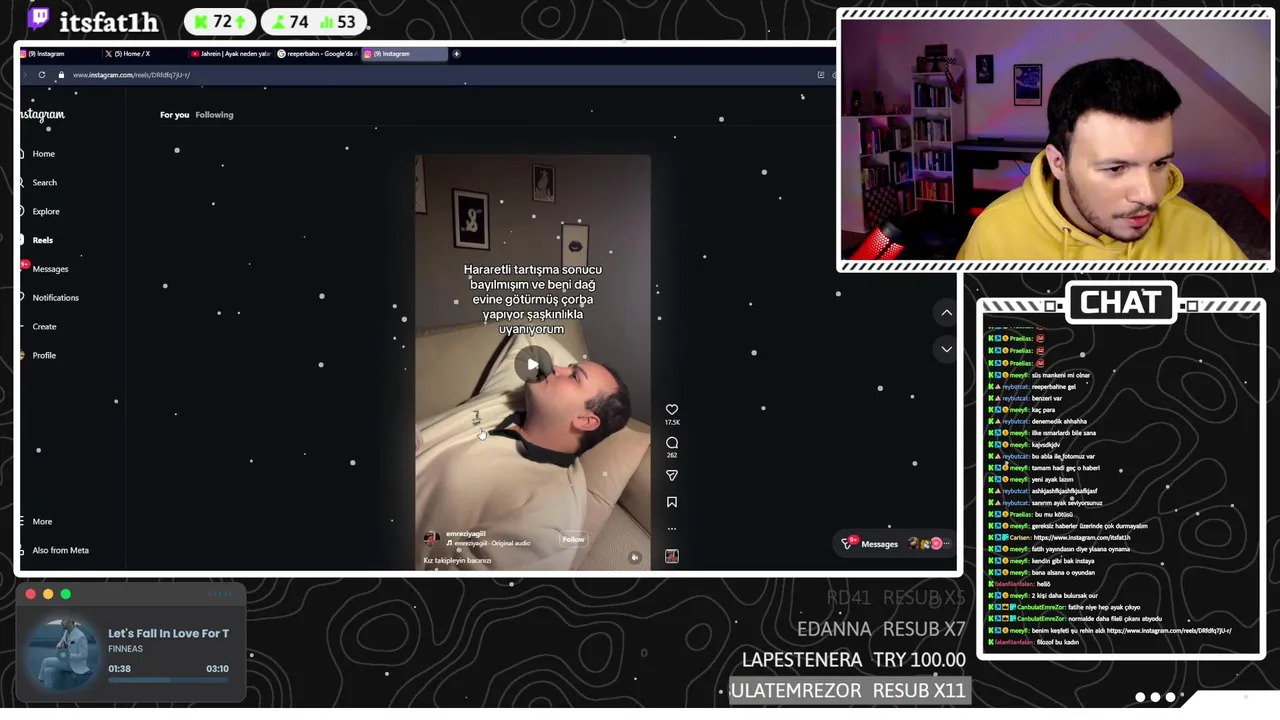Click the yellow music player dot
The image size is (1280, 720).
[x=48, y=594]
